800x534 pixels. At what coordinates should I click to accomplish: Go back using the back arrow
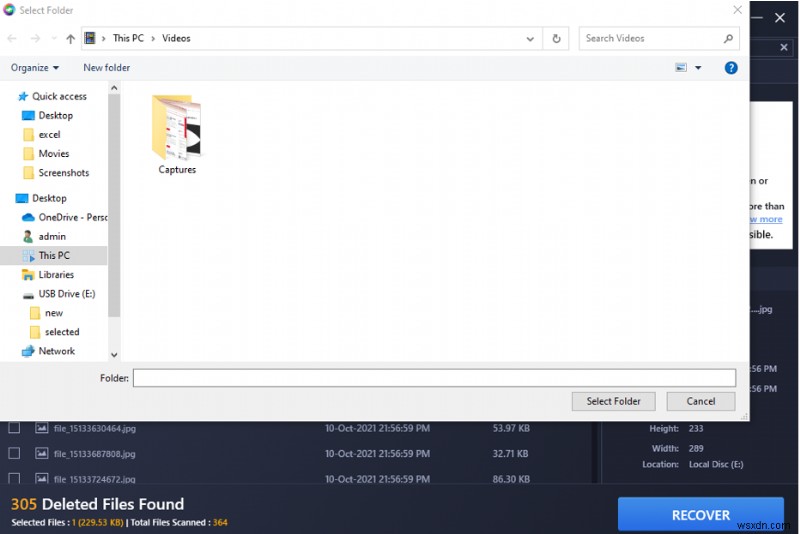coord(12,38)
